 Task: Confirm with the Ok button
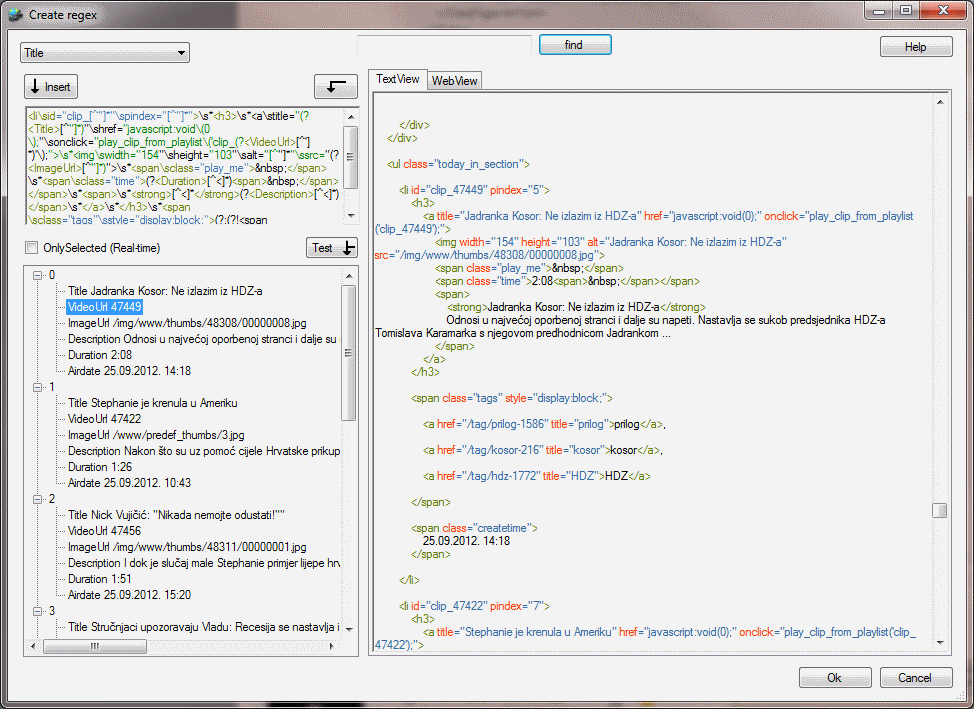(834, 678)
